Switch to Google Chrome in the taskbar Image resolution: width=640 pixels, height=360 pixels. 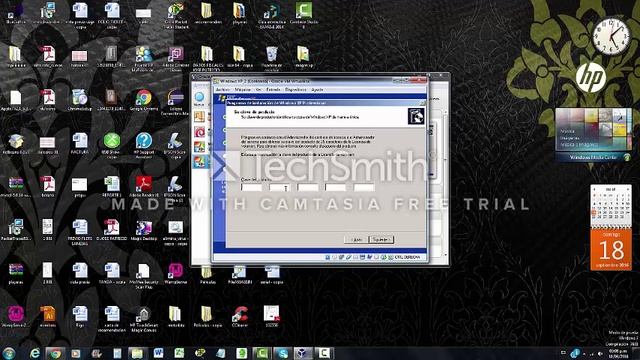55,353
